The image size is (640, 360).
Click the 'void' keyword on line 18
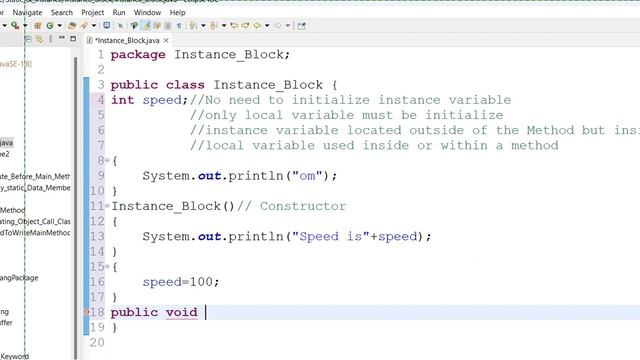pyautogui.click(x=182, y=312)
